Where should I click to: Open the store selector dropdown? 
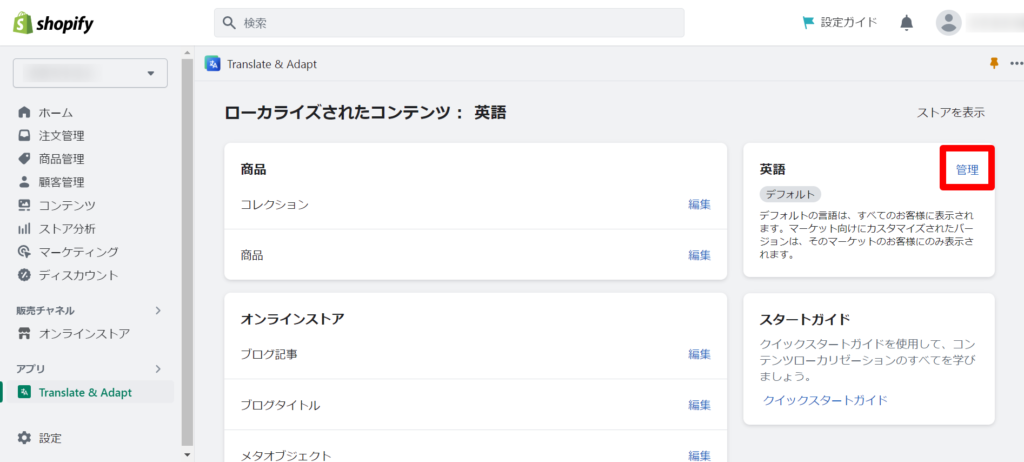pyautogui.click(x=90, y=73)
